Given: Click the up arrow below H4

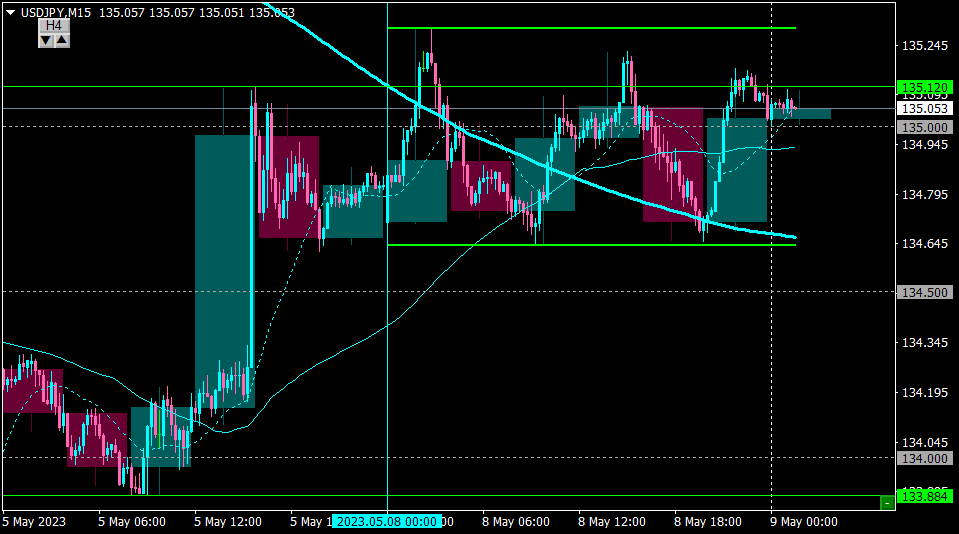Looking at the screenshot, I should (x=62, y=40).
